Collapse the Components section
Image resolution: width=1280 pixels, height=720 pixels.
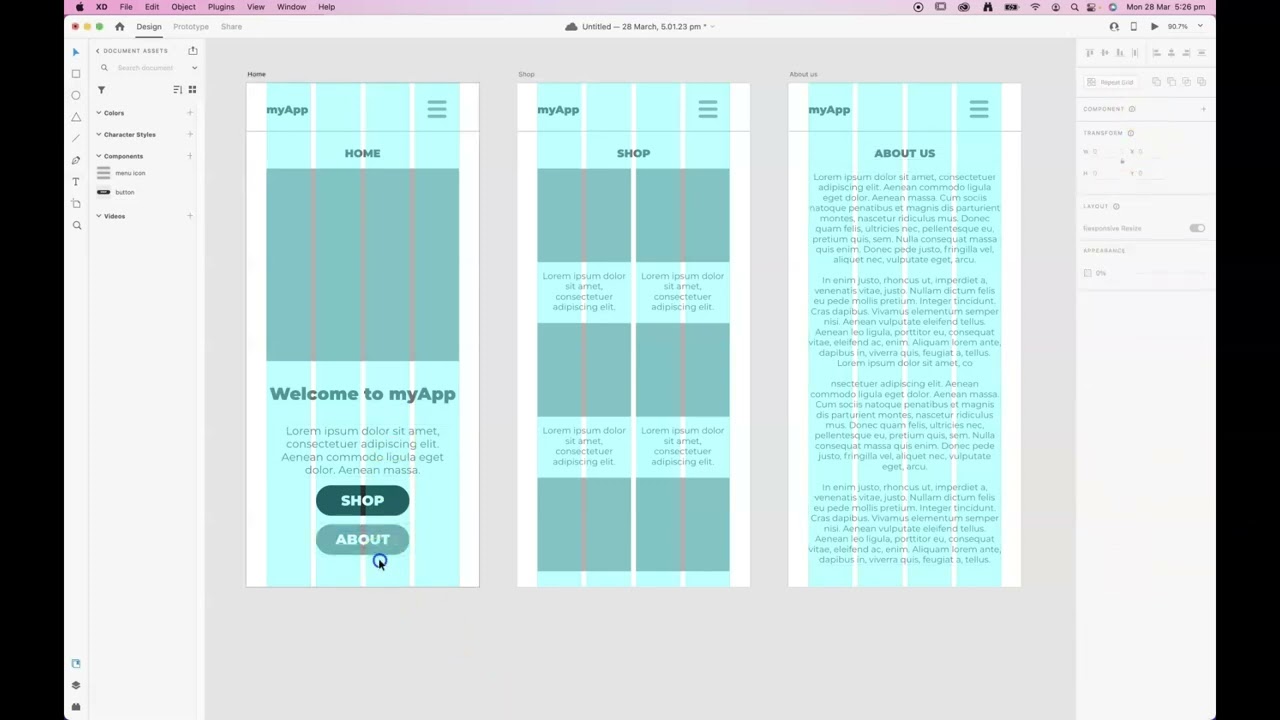(x=98, y=156)
